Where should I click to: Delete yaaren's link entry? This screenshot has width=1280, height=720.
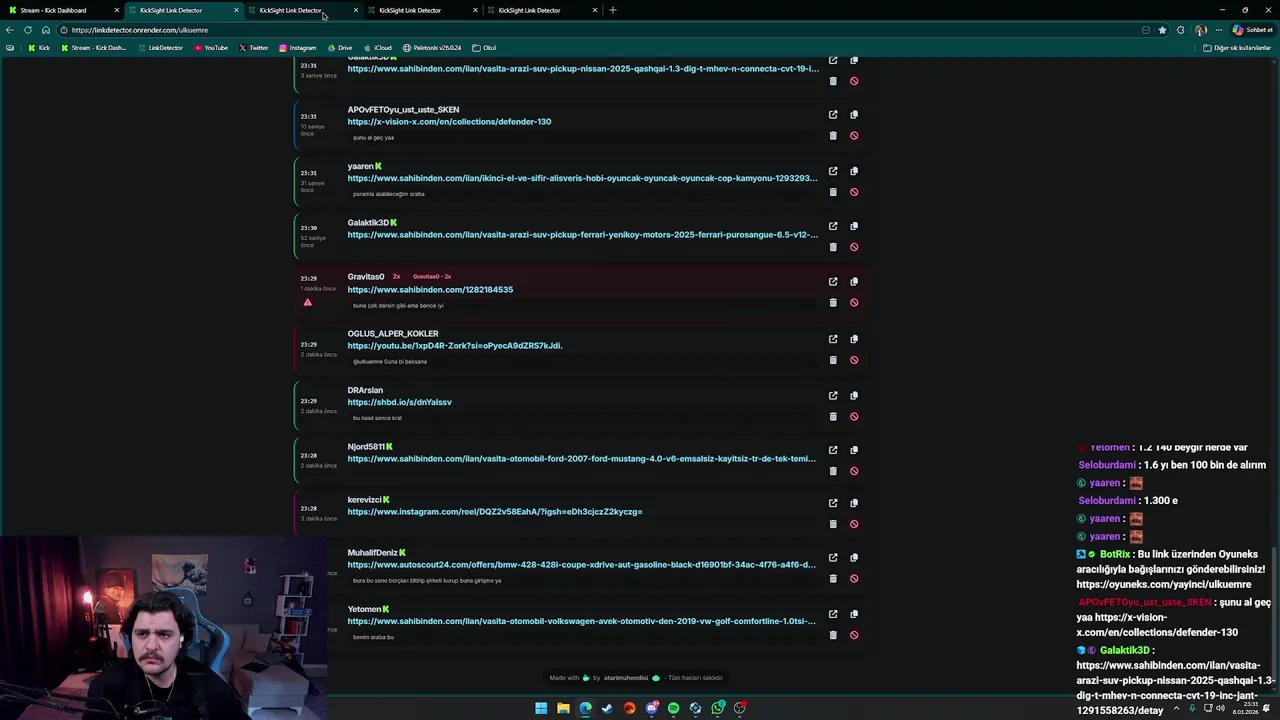point(833,192)
